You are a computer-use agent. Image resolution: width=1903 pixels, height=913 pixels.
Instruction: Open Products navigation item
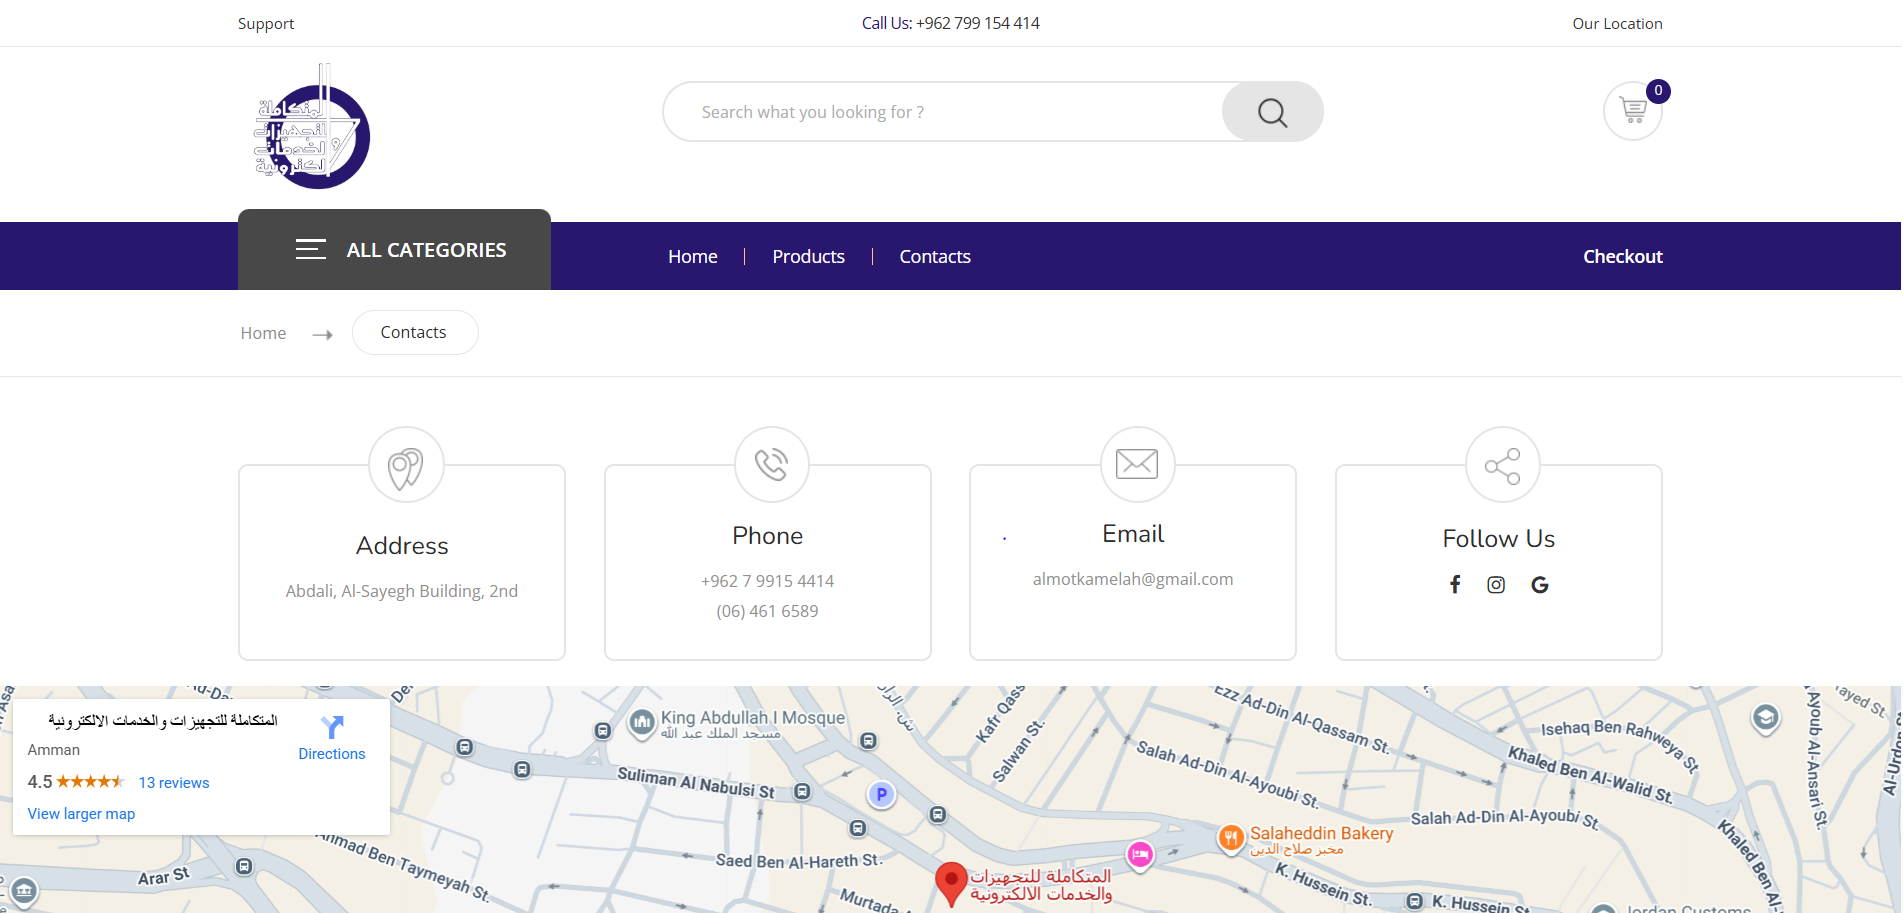coord(808,256)
